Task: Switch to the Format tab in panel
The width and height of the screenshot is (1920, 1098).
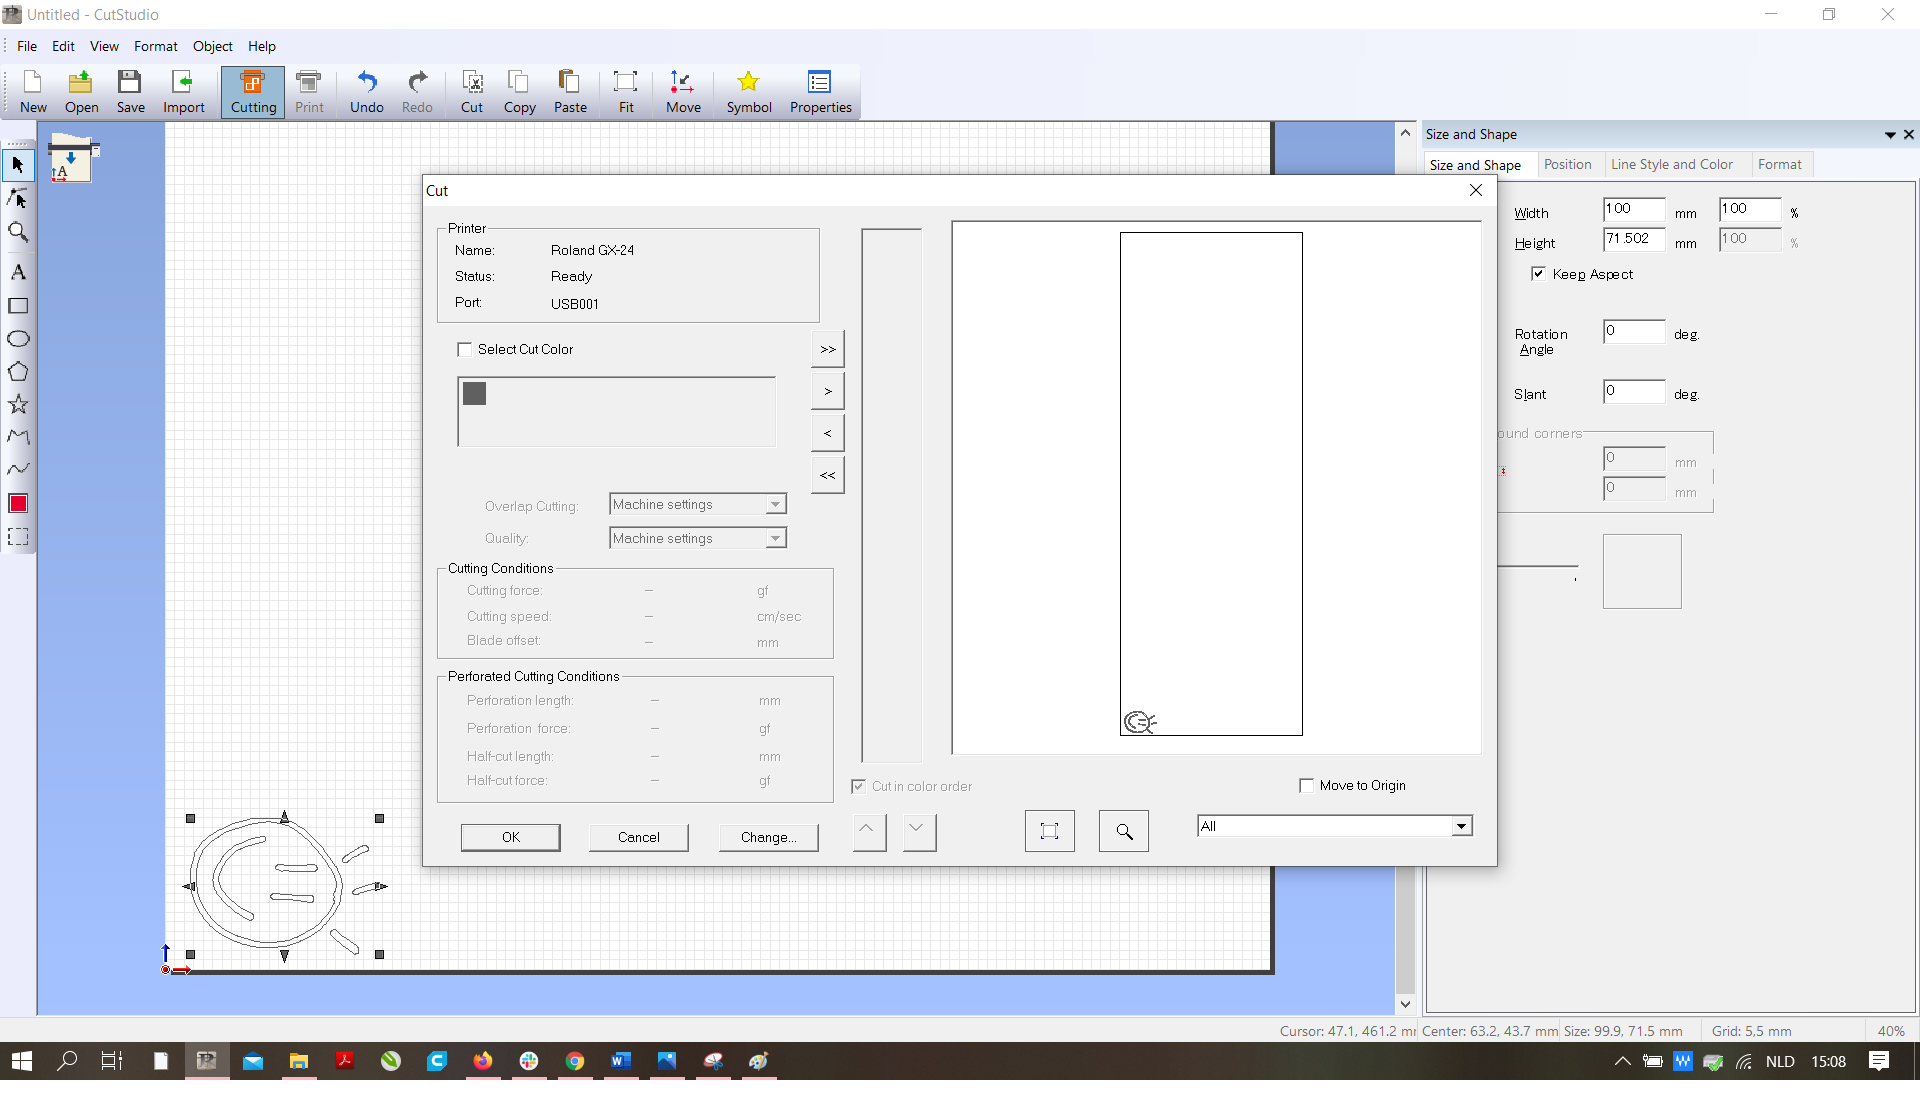Action: click(x=1780, y=164)
